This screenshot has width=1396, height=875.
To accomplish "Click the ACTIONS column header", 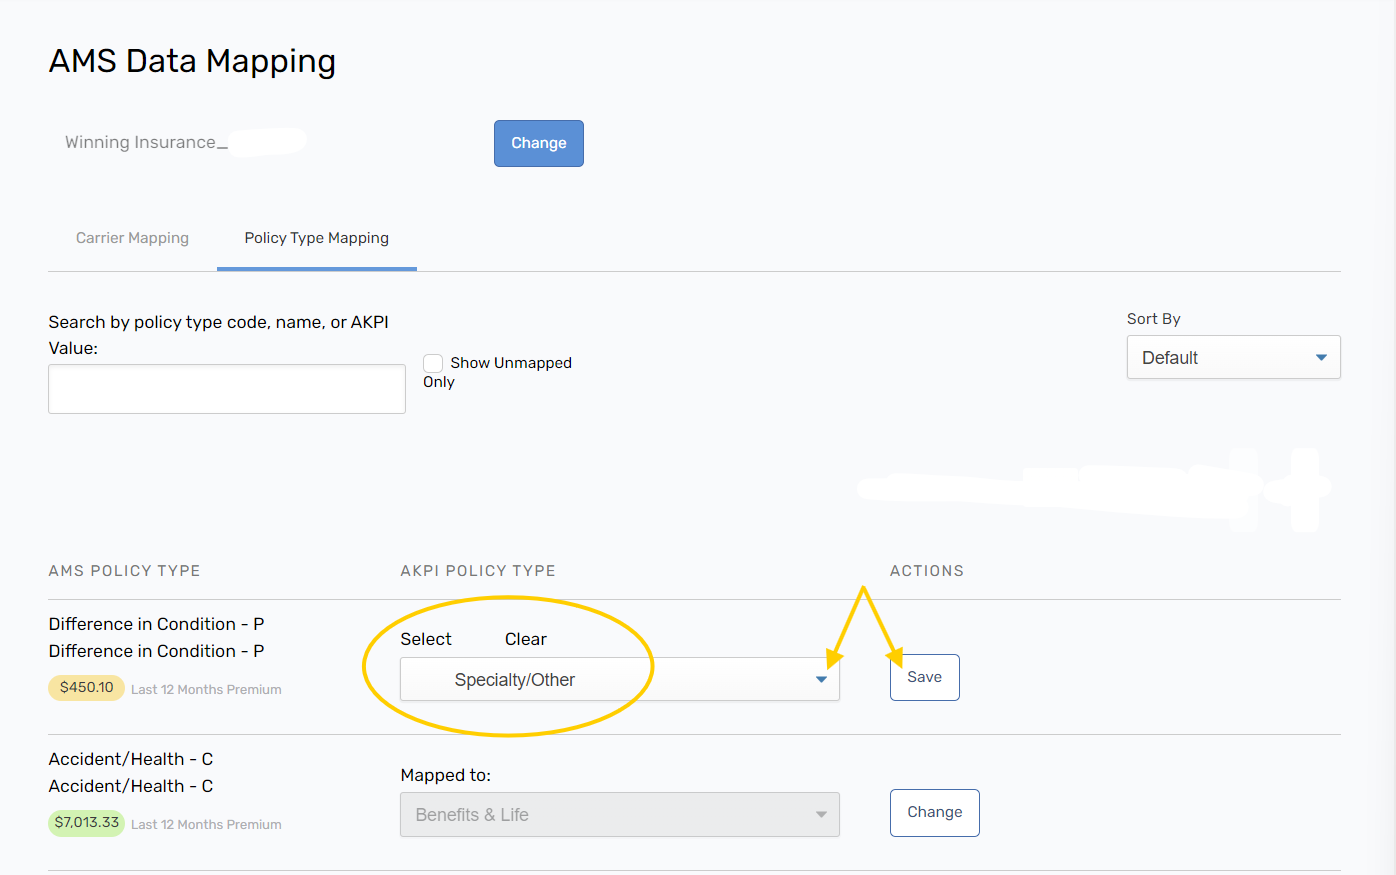I will click(x=927, y=571).
